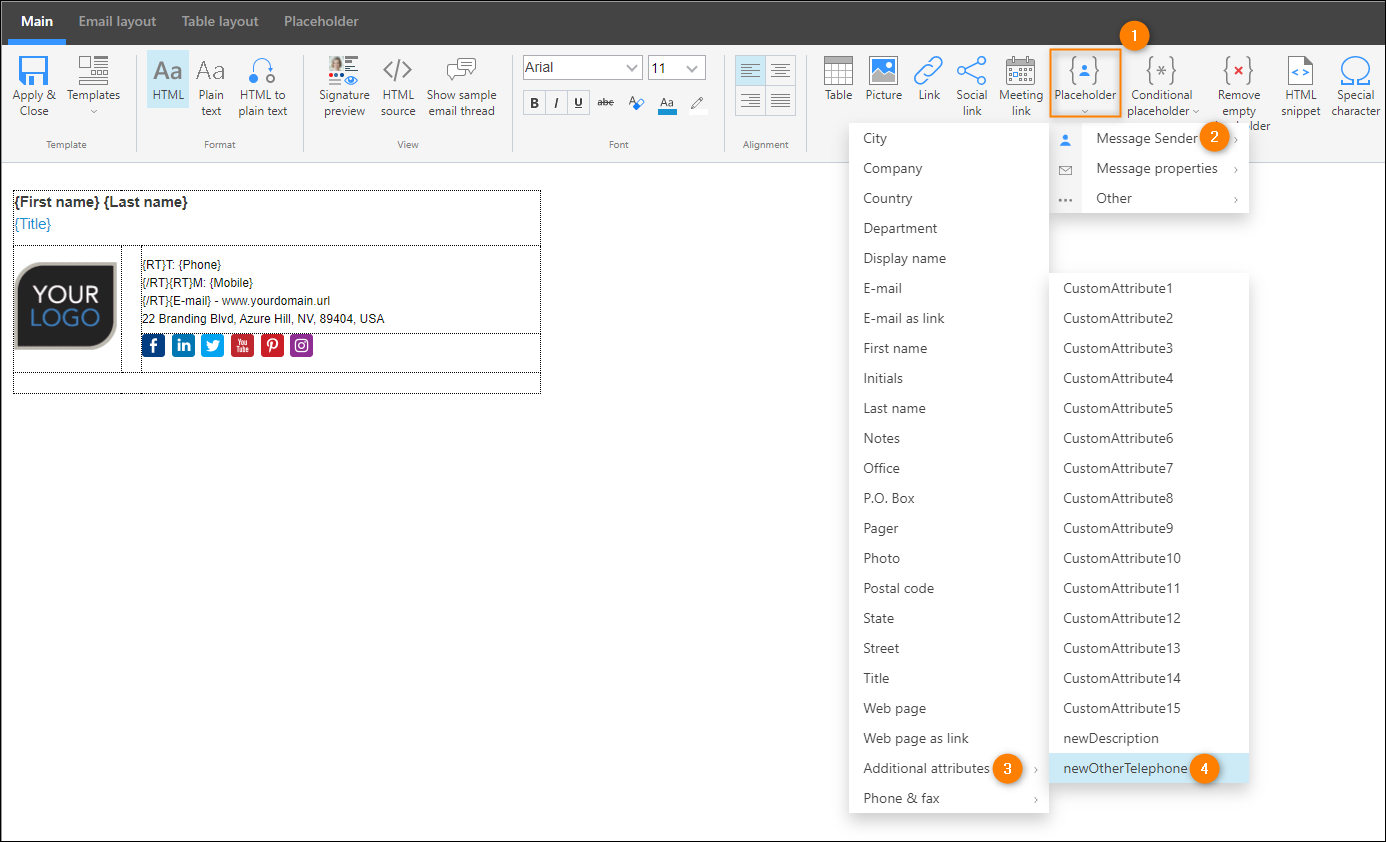The image size is (1386, 842).
Task: Click the LinkedIn icon in signature
Action: point(183,346)
